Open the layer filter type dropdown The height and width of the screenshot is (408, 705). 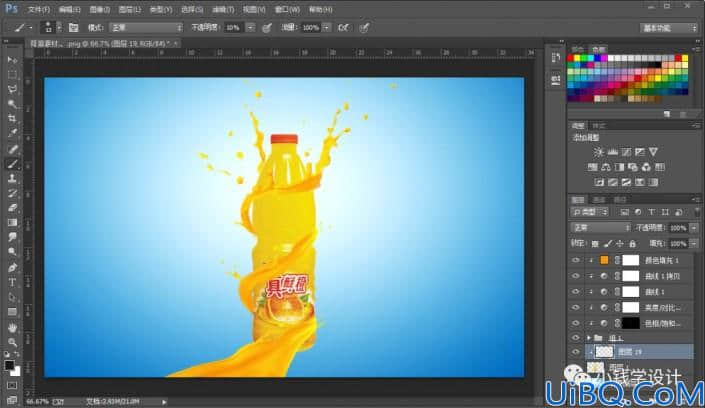(590, 212)
